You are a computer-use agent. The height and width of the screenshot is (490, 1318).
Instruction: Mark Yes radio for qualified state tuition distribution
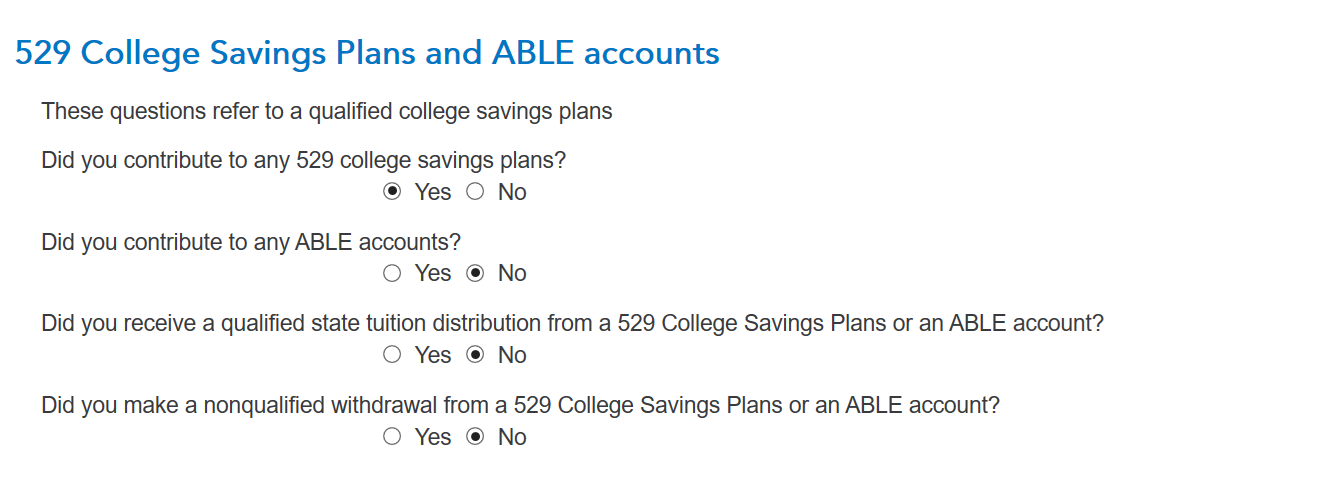392,355
